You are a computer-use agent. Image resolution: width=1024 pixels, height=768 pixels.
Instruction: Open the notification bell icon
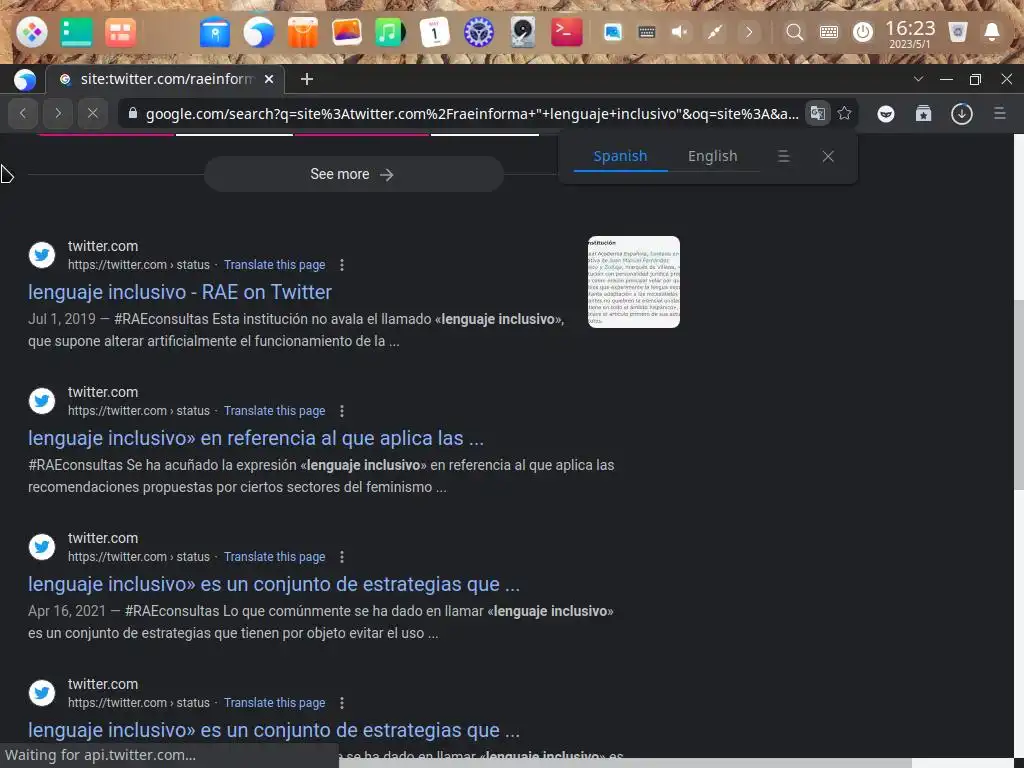(x=991, y=32)
